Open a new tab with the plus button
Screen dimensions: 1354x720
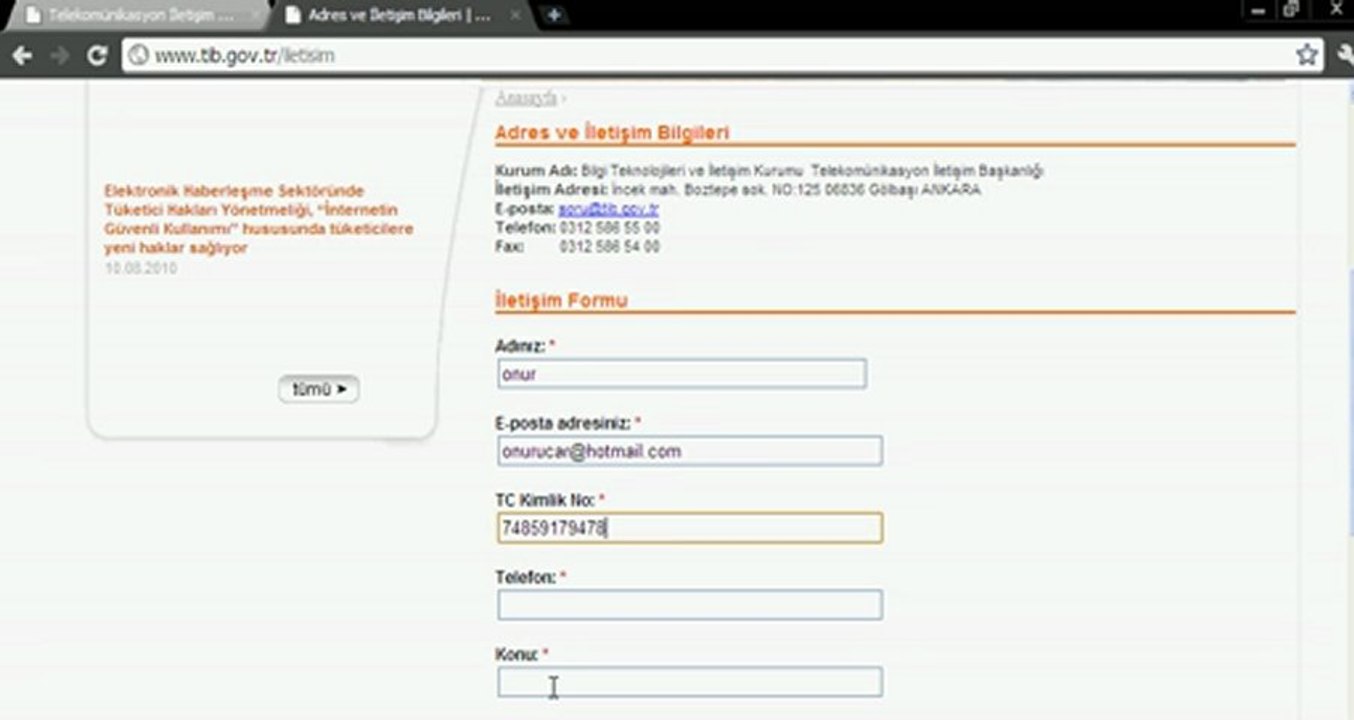(x=553, y=15)
